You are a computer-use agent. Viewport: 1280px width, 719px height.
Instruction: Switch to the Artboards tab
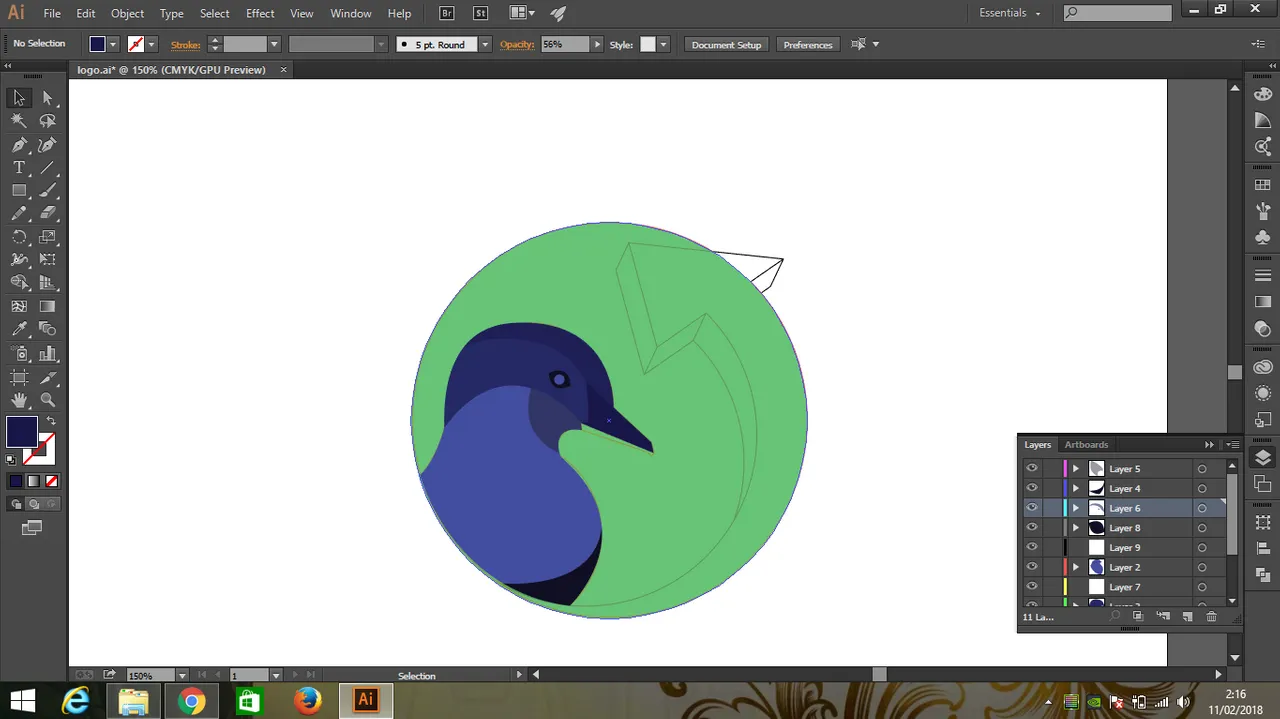coord(1086,445)
